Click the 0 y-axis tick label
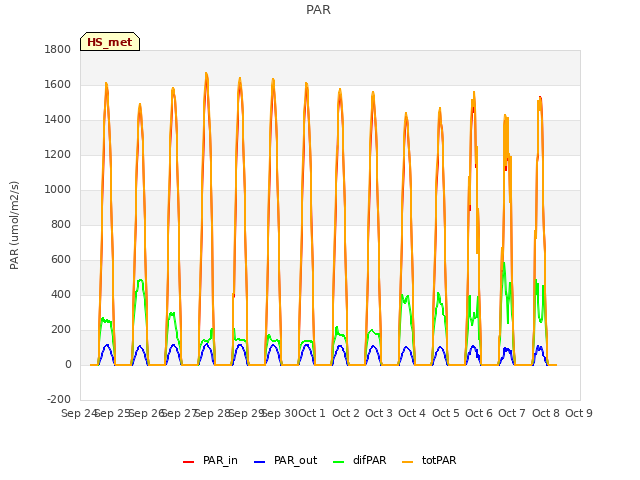This screenshot has width=640, height=480. click(68, 364)
